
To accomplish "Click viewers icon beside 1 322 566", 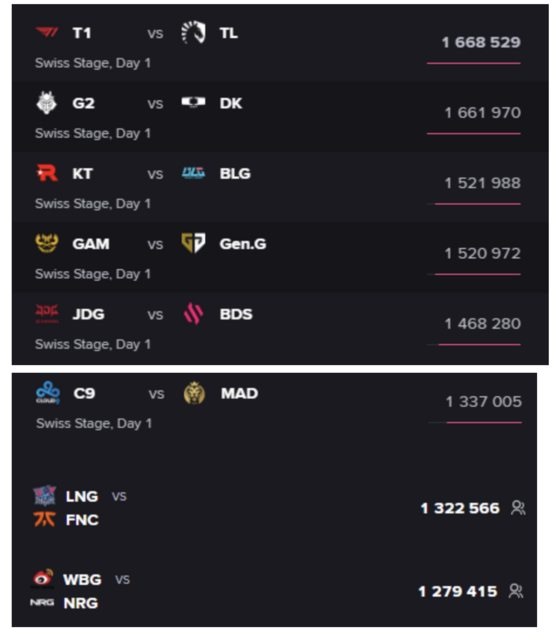I will (518, 508).
